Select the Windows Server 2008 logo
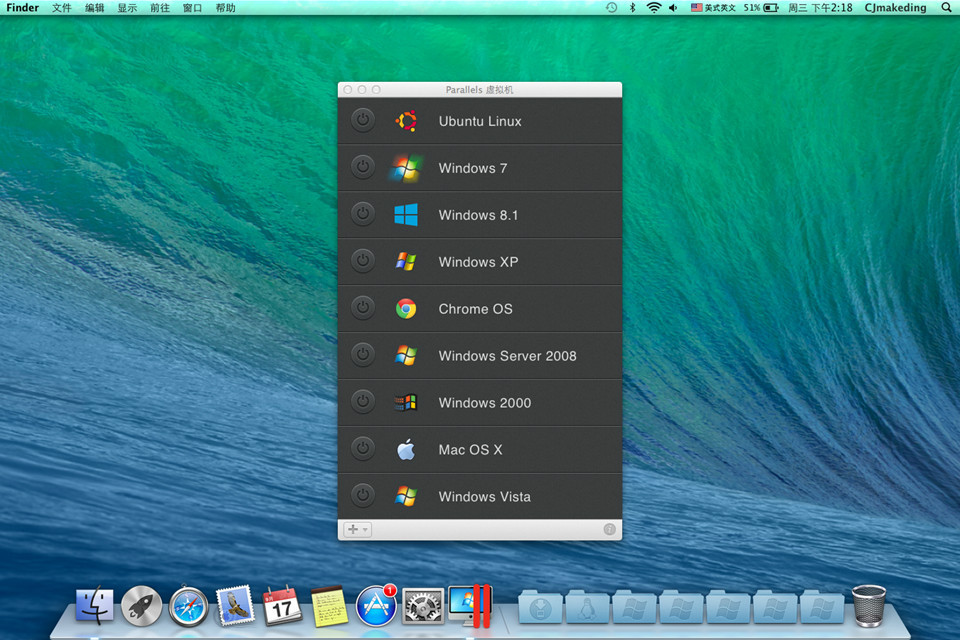Screen dimensions: 960x640 pos(406,356)
